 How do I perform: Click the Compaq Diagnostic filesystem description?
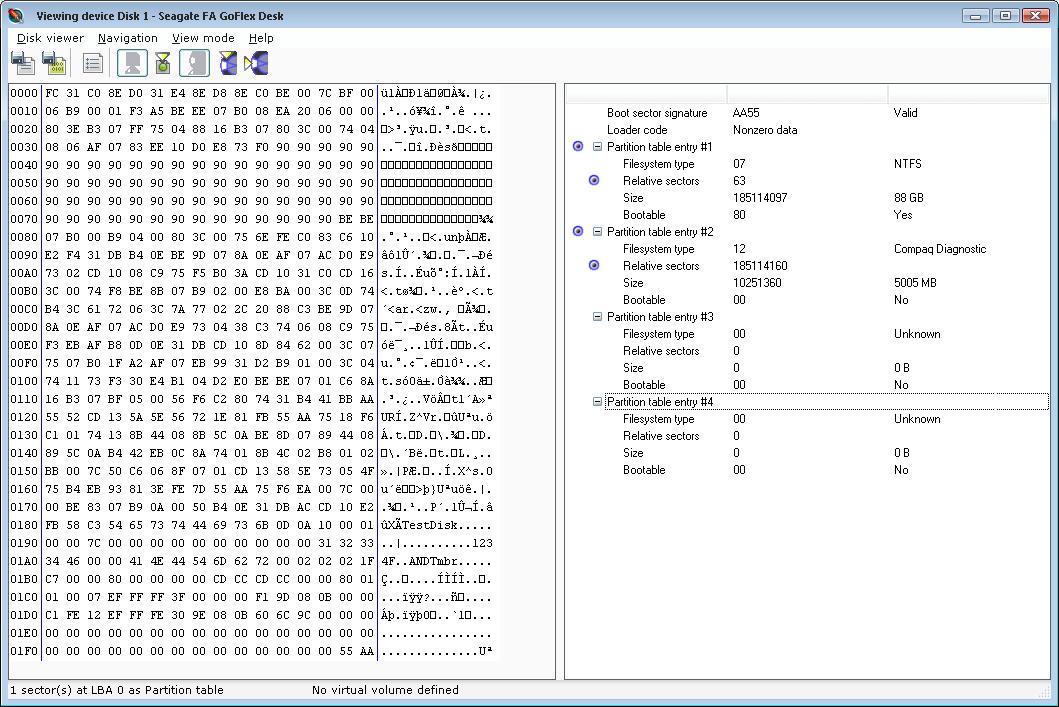[x=940, y=248]
